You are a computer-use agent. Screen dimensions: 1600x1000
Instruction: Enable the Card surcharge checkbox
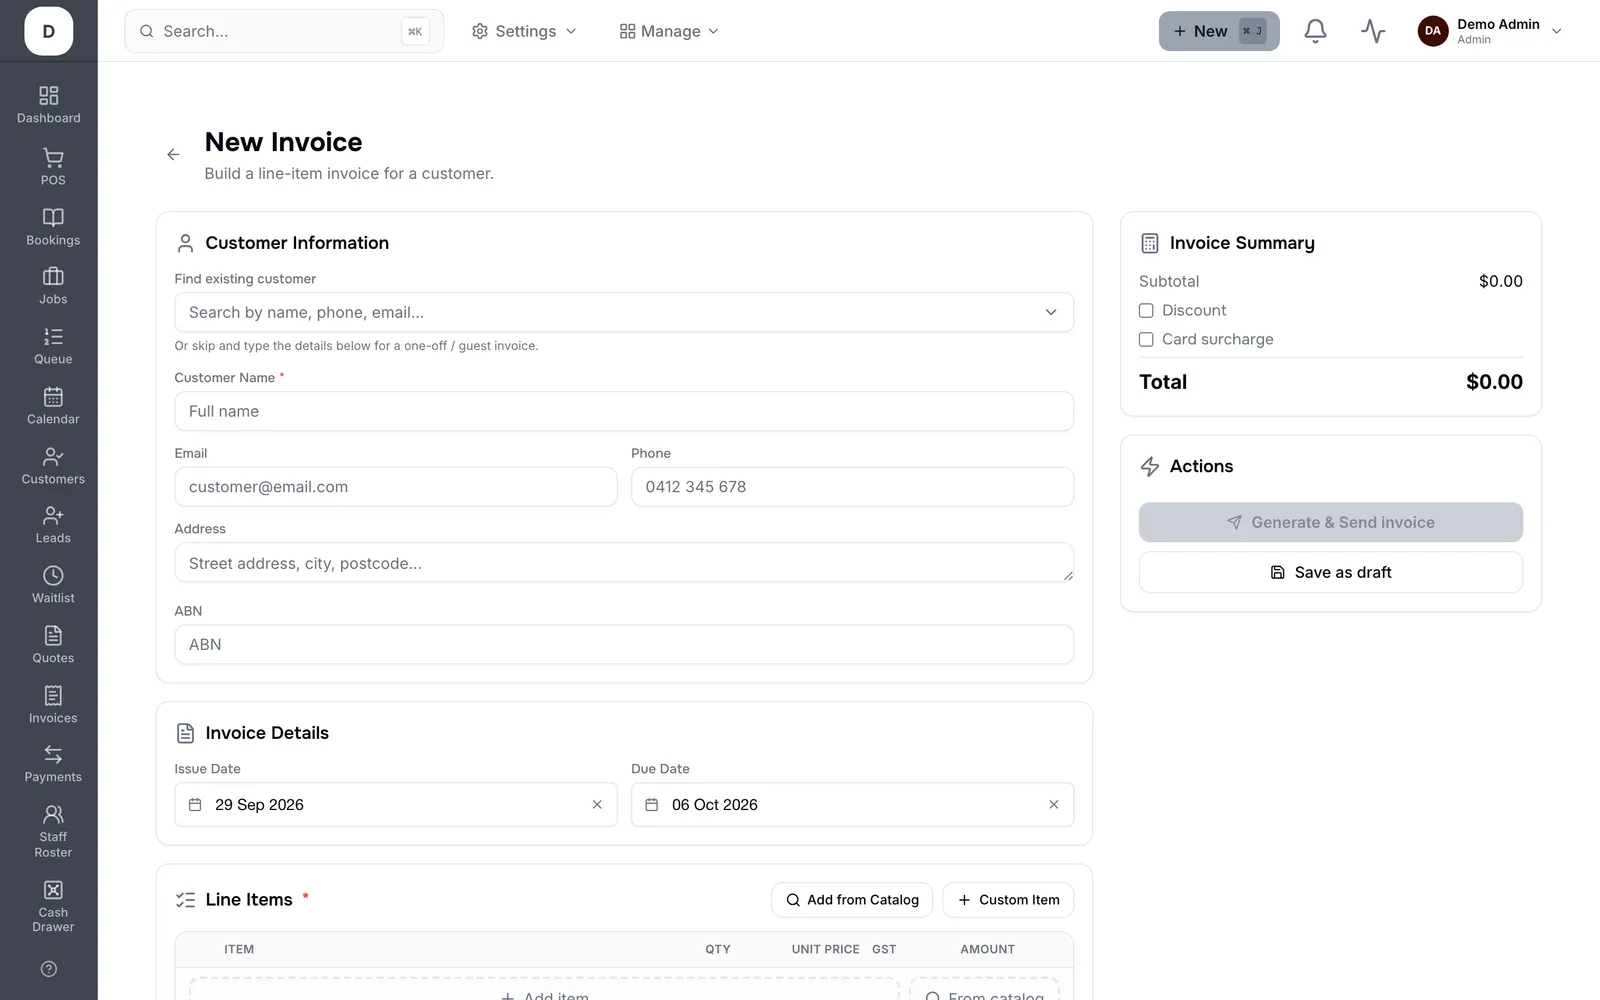[1146, 340]
